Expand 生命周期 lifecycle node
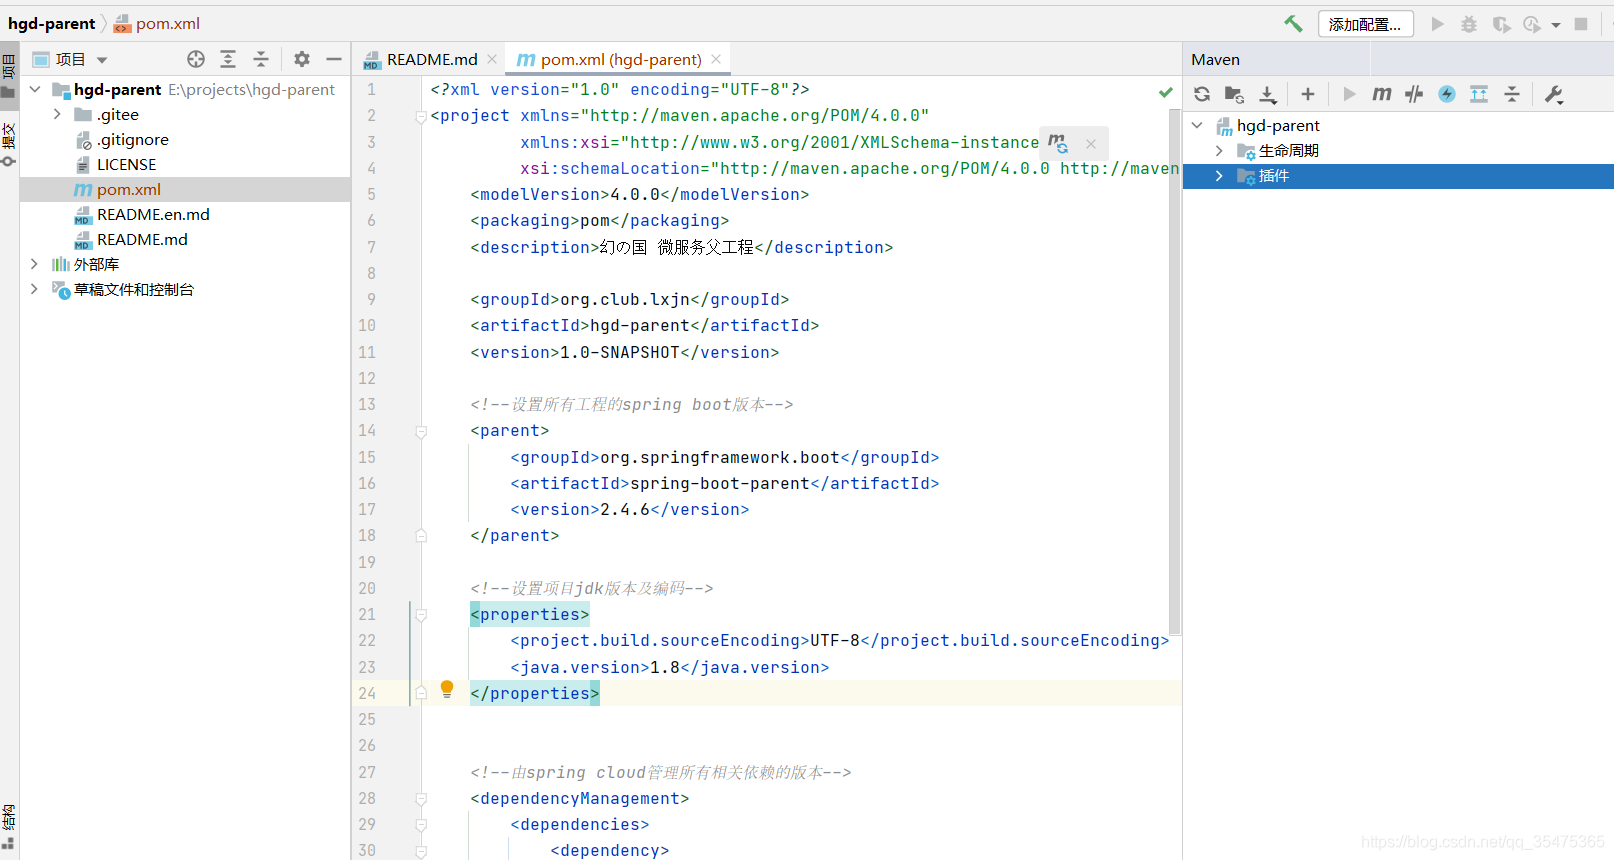This screenshot has height=860, width=1614. click(x=1219, y=150)
